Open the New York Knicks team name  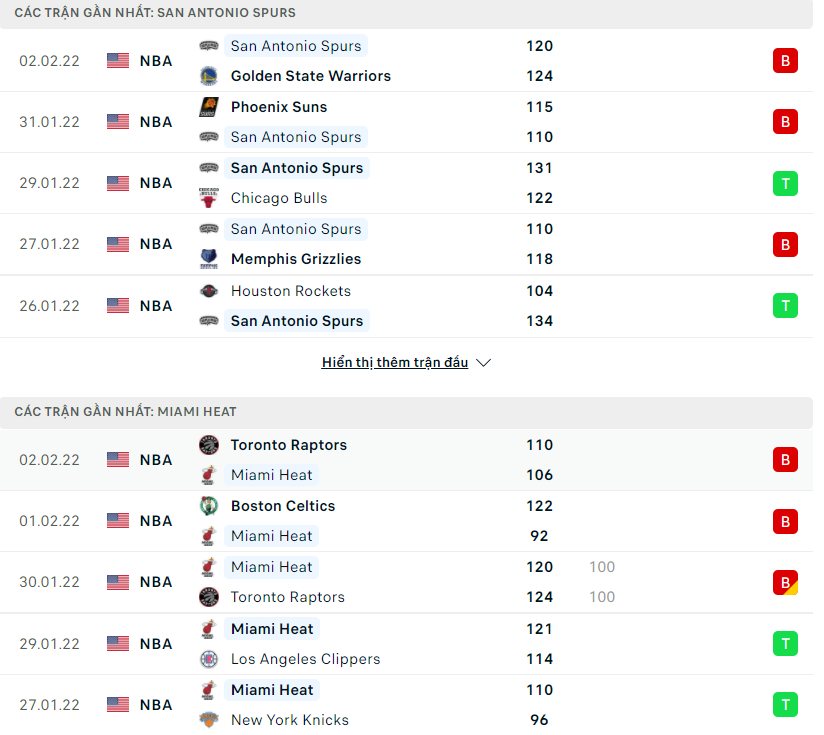pos(290,720)
